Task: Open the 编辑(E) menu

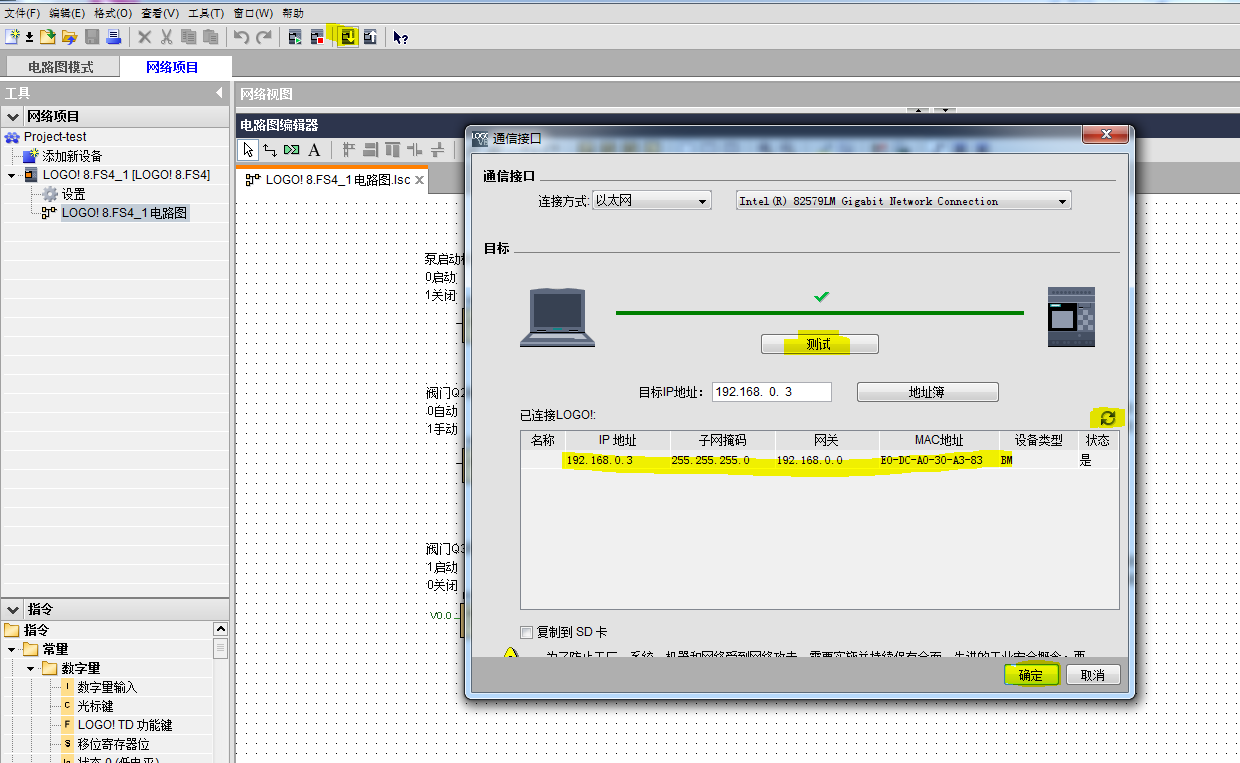Action: point(67,13)
